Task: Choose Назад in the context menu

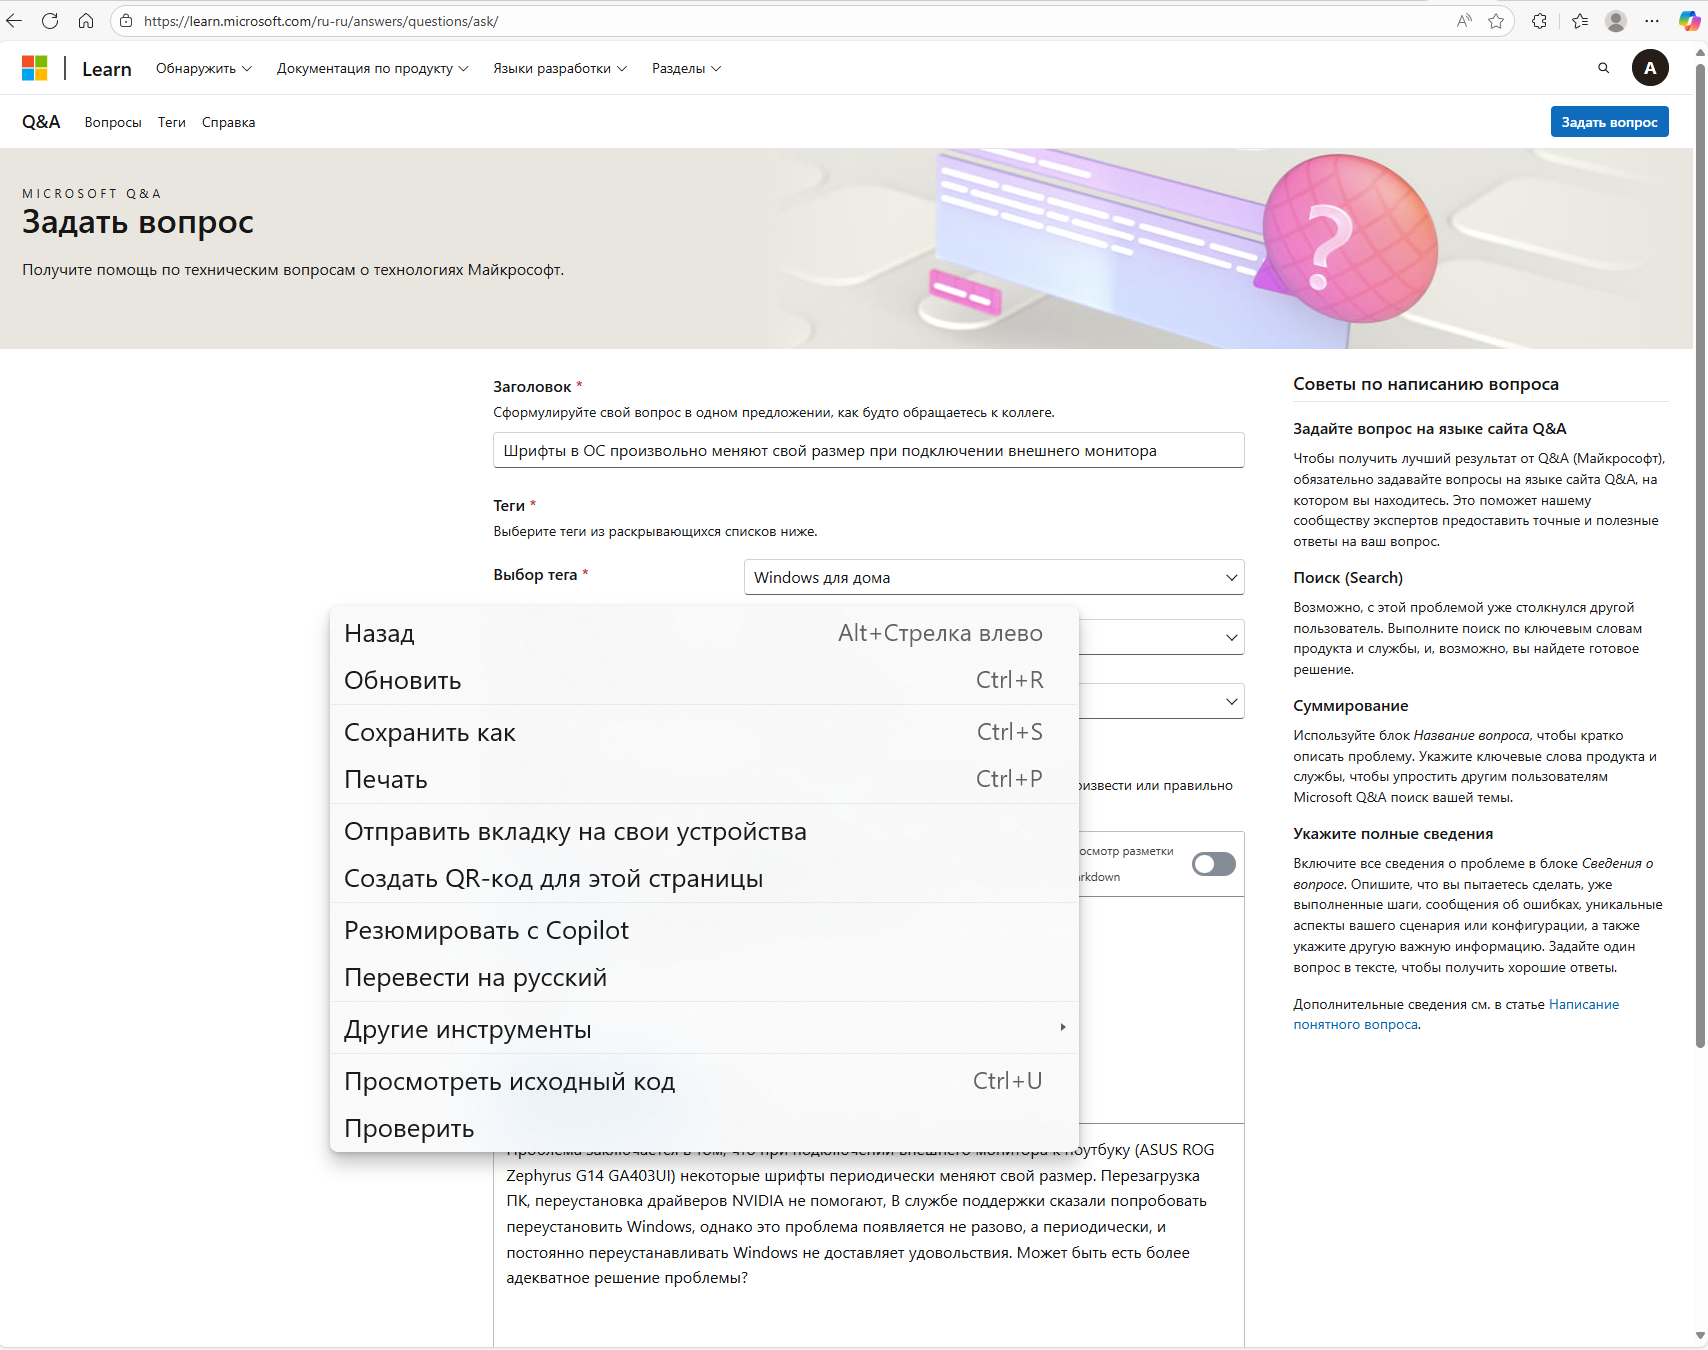Action: (x=704, y=633)
